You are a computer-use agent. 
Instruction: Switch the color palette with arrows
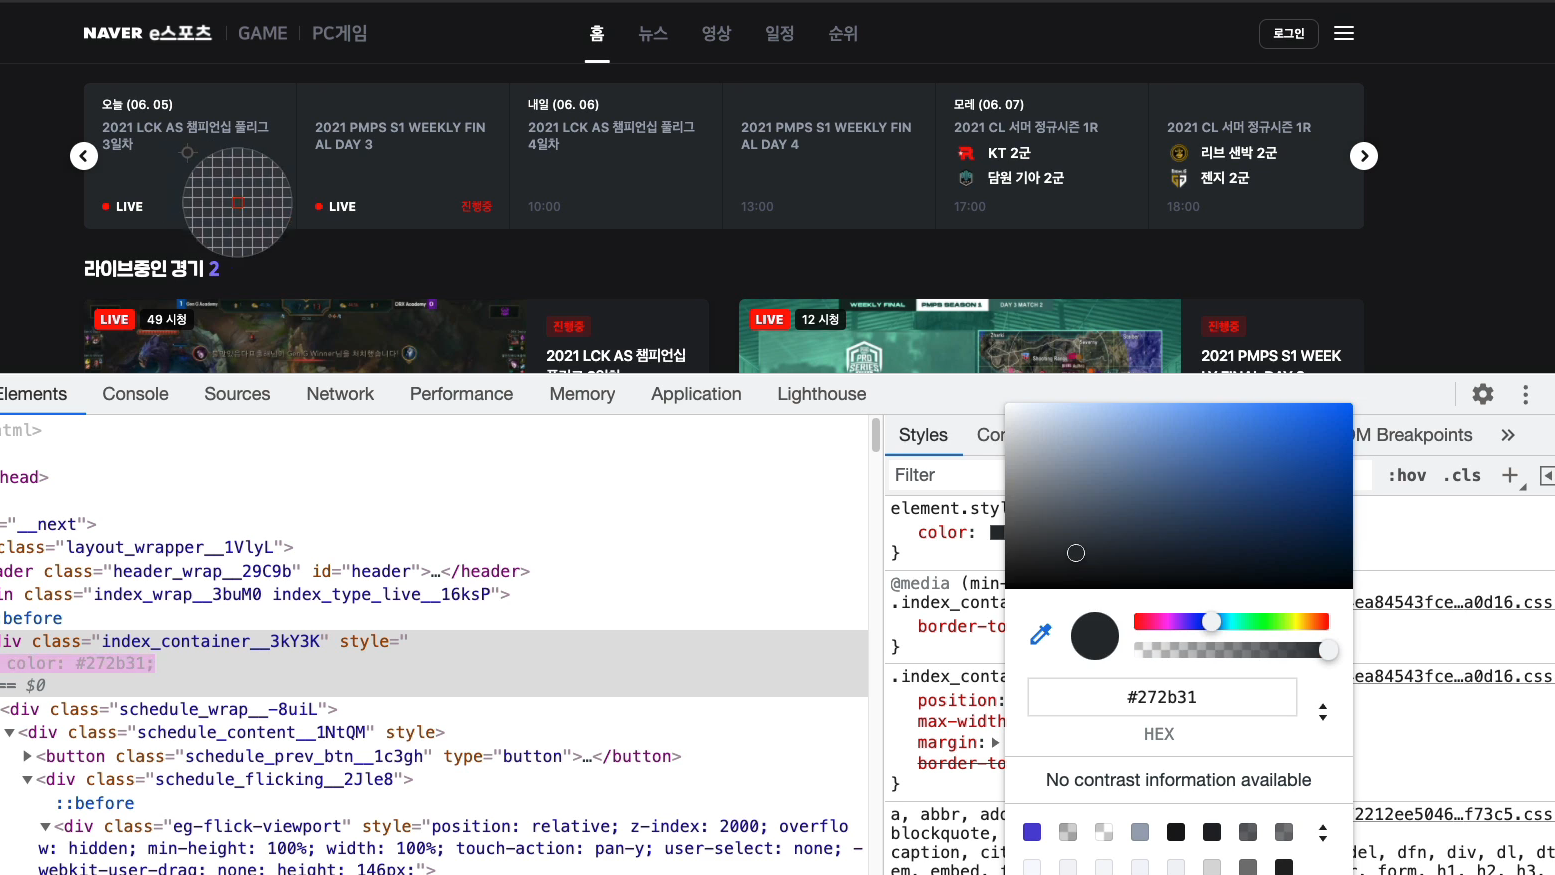[1323, 833]
